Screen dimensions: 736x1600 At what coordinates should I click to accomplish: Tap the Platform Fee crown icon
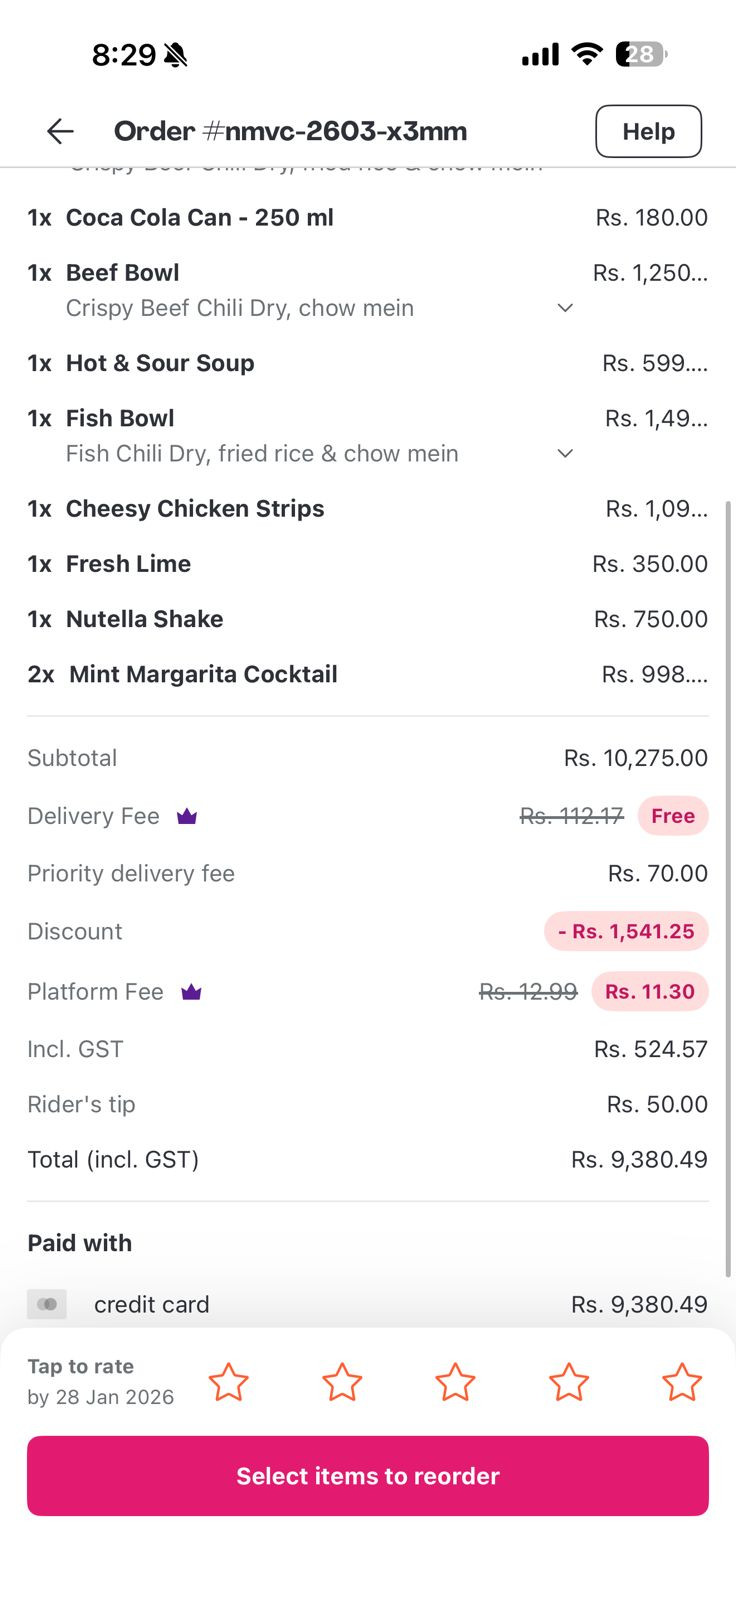coord(191,992)
